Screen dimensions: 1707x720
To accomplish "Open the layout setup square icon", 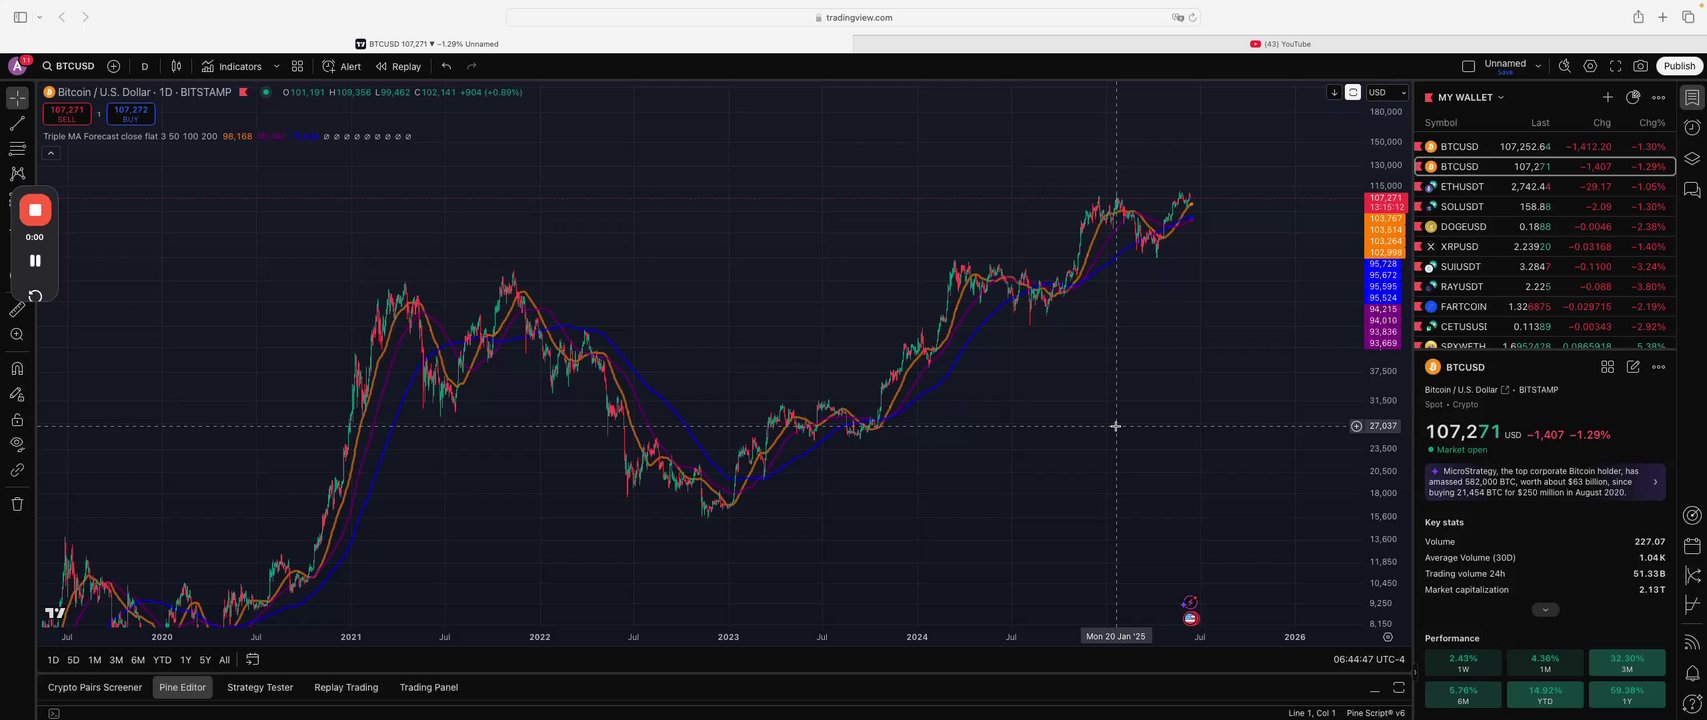I will tap(1468, 66).
